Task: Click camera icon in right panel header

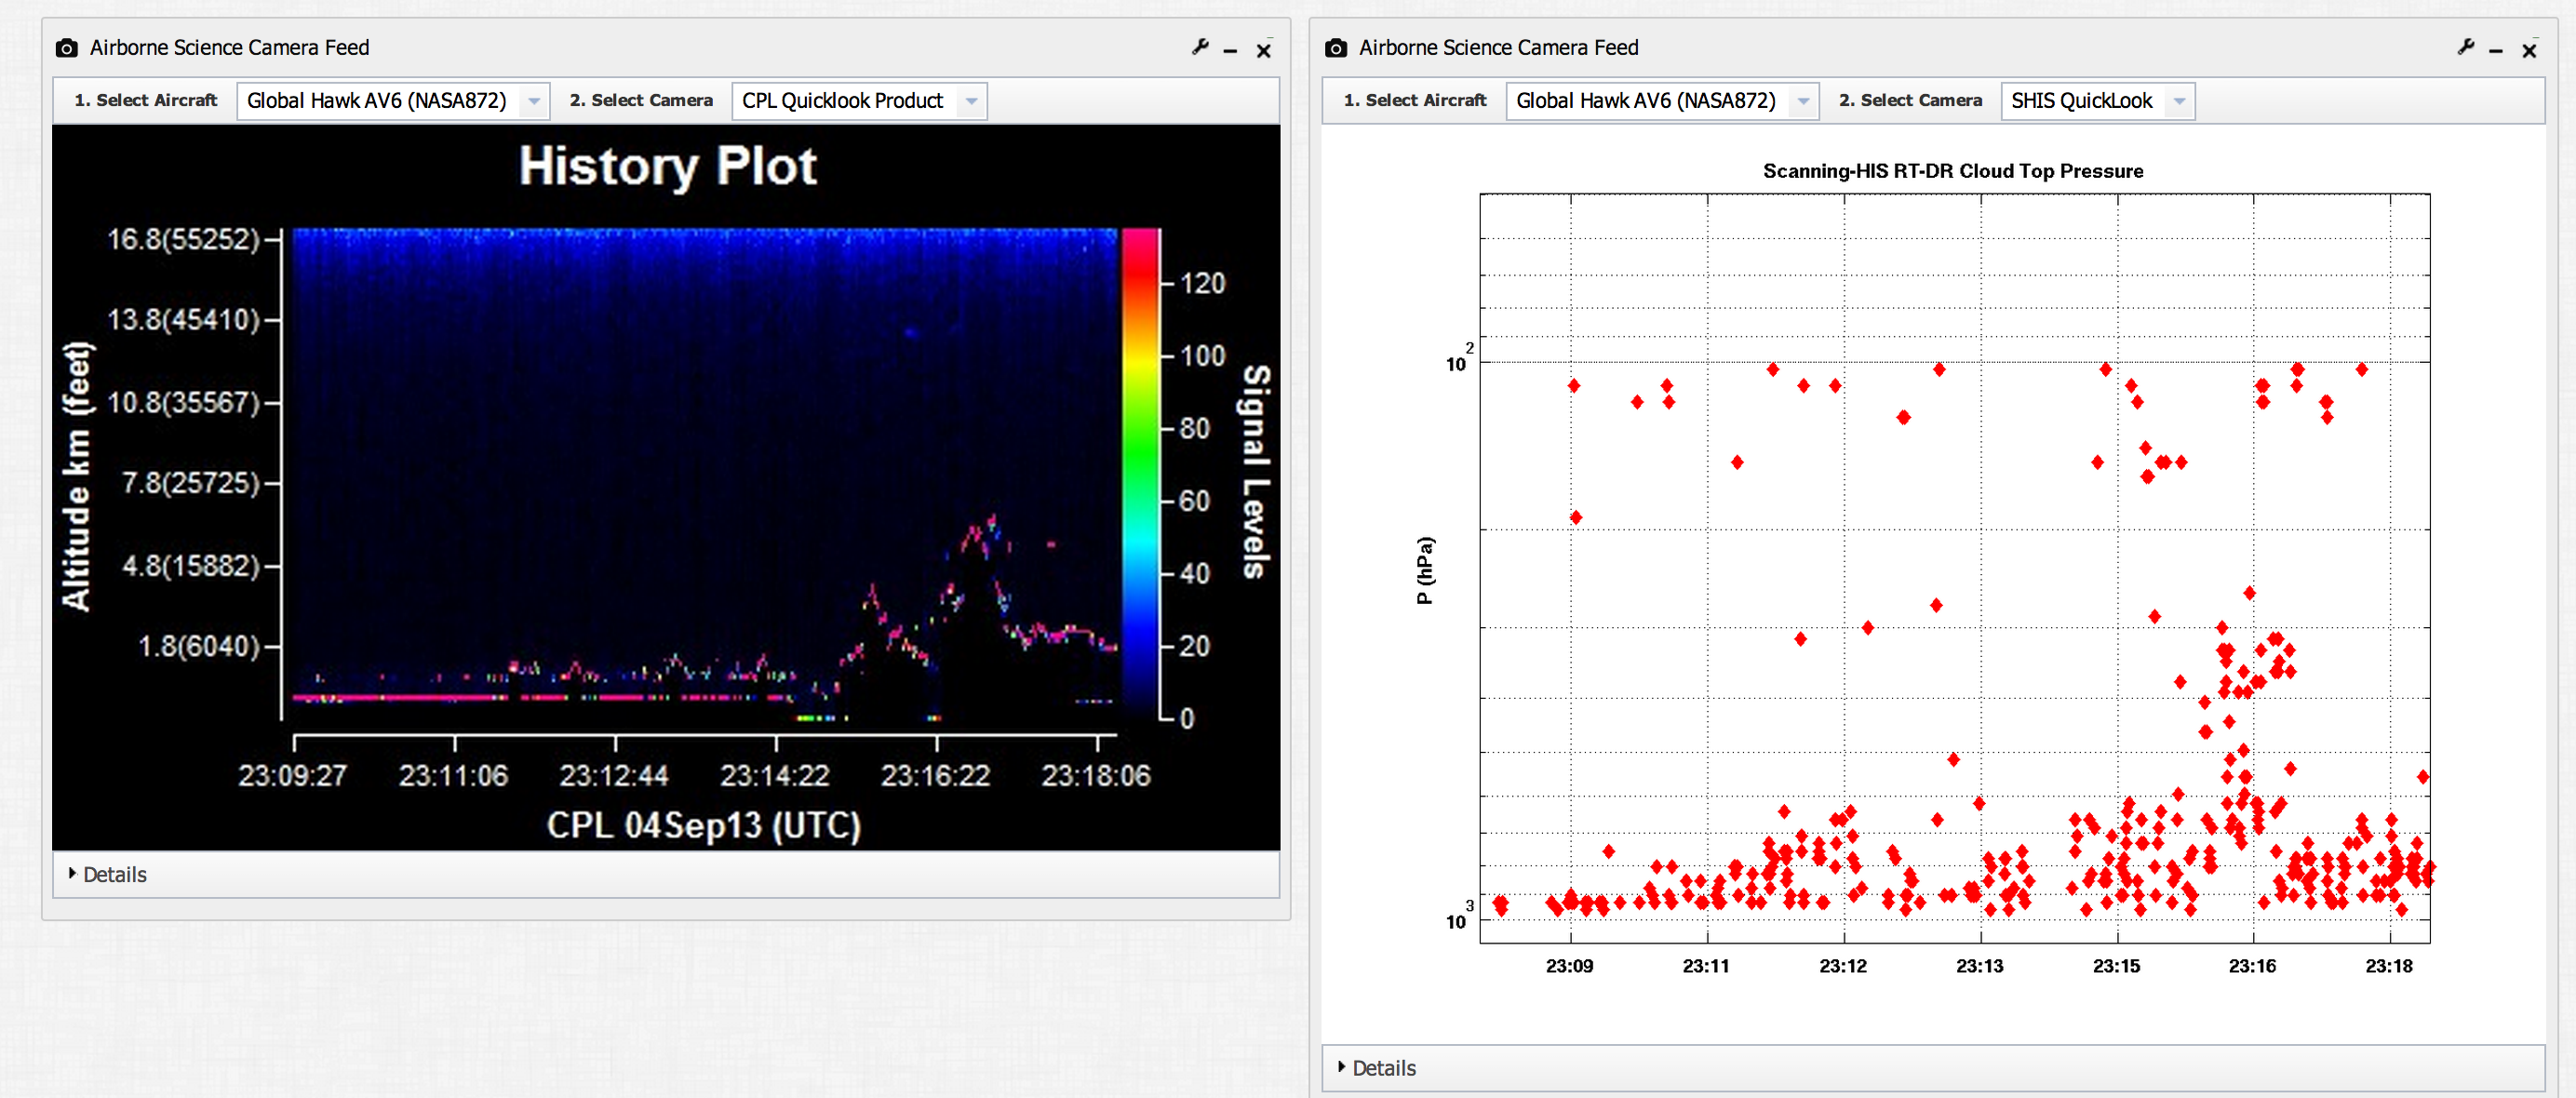Action: coord(1336,48)
